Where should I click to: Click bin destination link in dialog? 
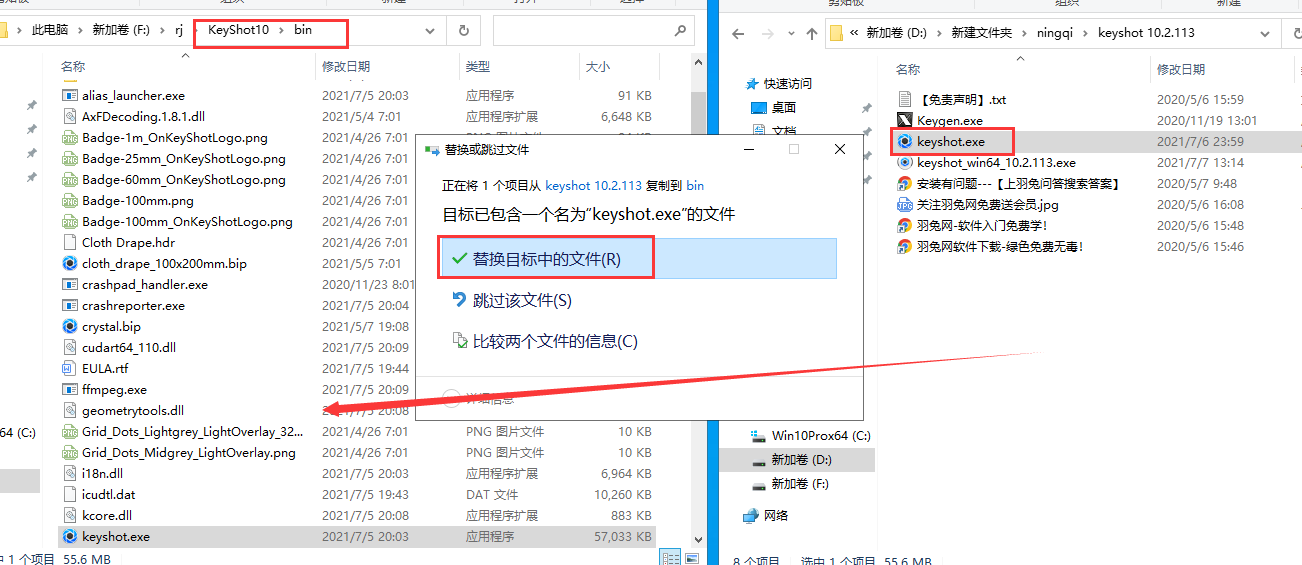[x=695, y=186]
